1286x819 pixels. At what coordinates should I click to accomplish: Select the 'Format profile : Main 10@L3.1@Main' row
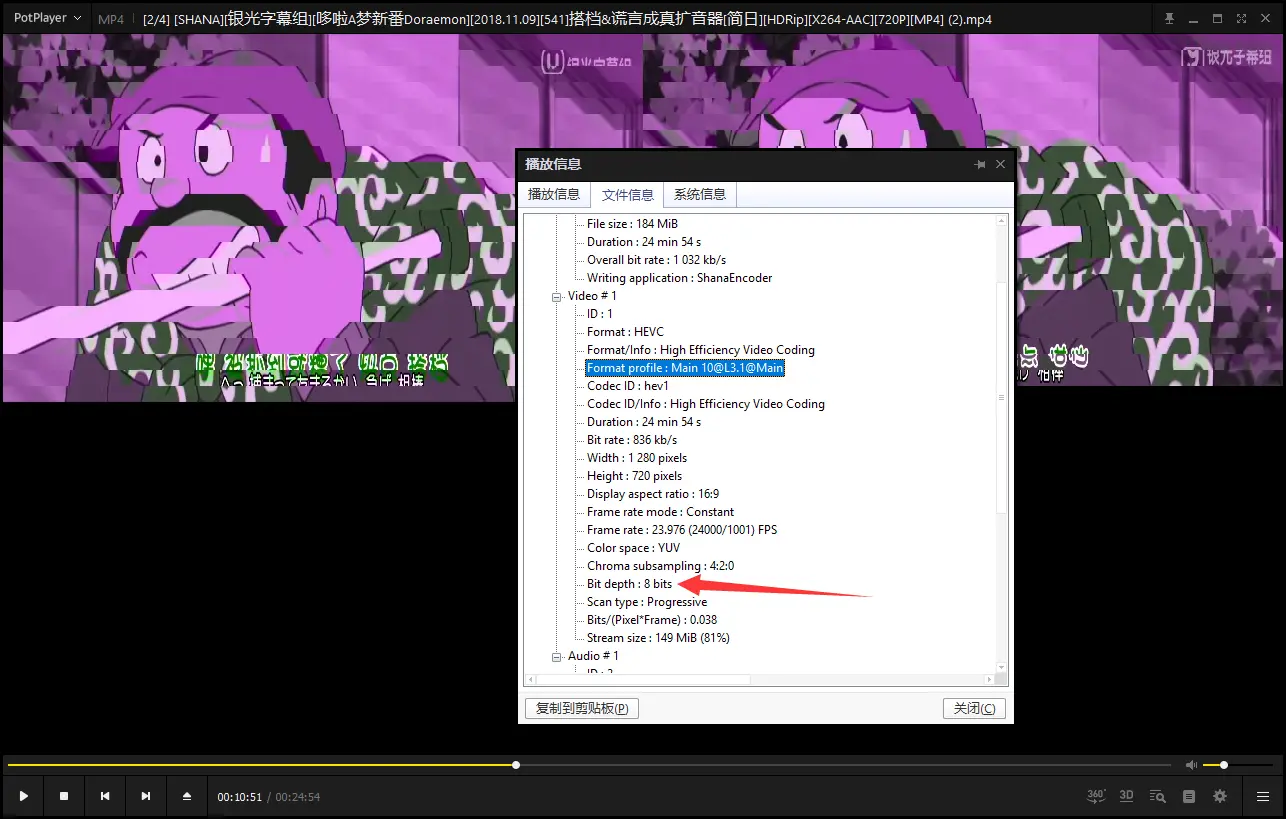[685, 368]
